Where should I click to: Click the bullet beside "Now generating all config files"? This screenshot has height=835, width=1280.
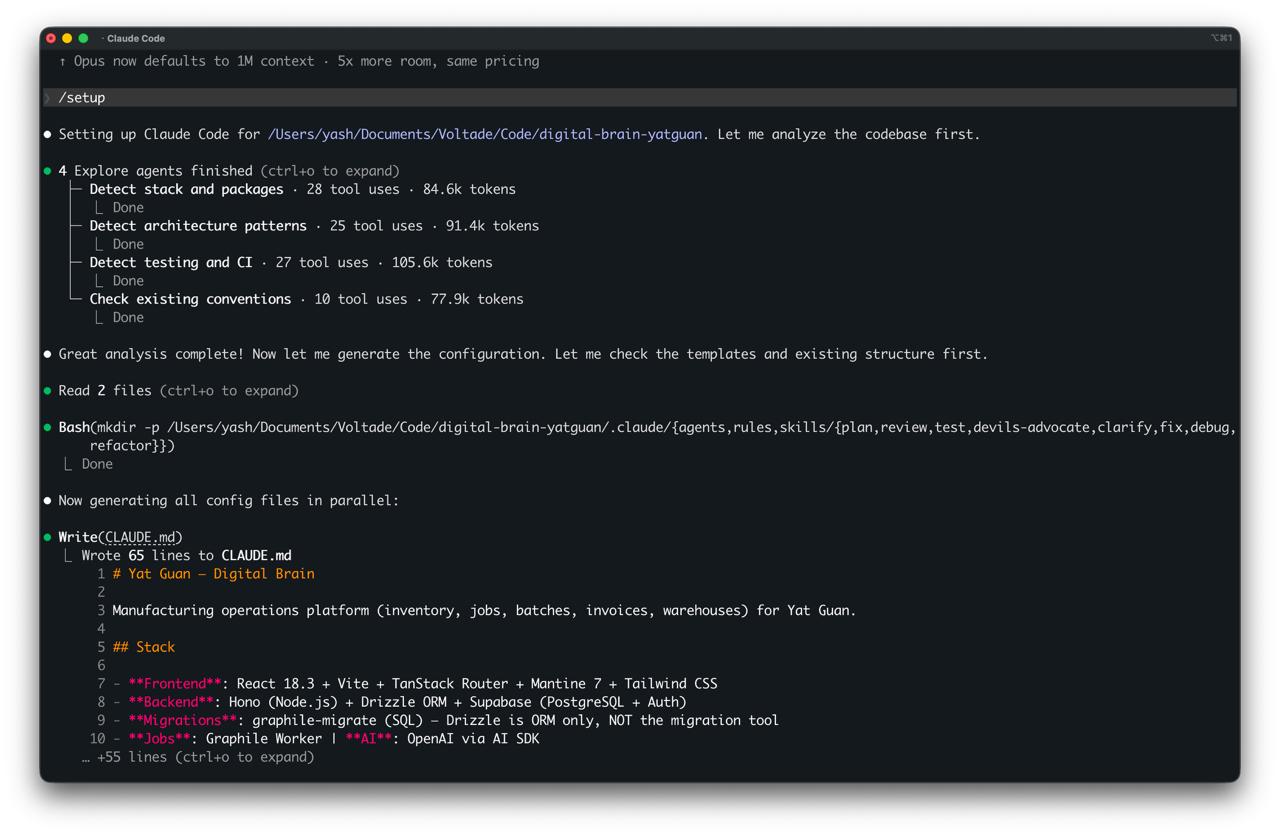coord(46,500)
